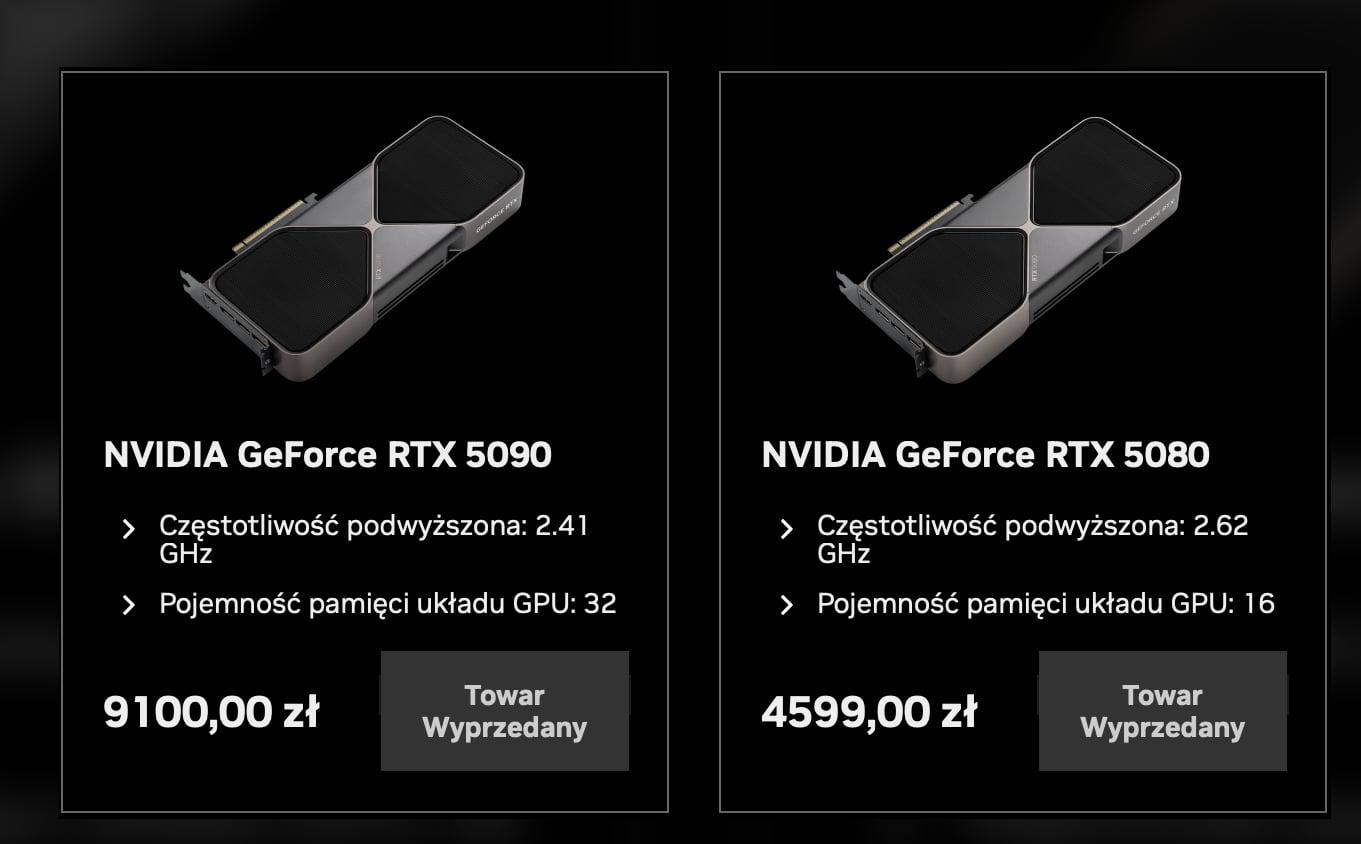Click the 'Częstotliwość podwyższona: 2.41 GHz' text

(x=373, y=539)
